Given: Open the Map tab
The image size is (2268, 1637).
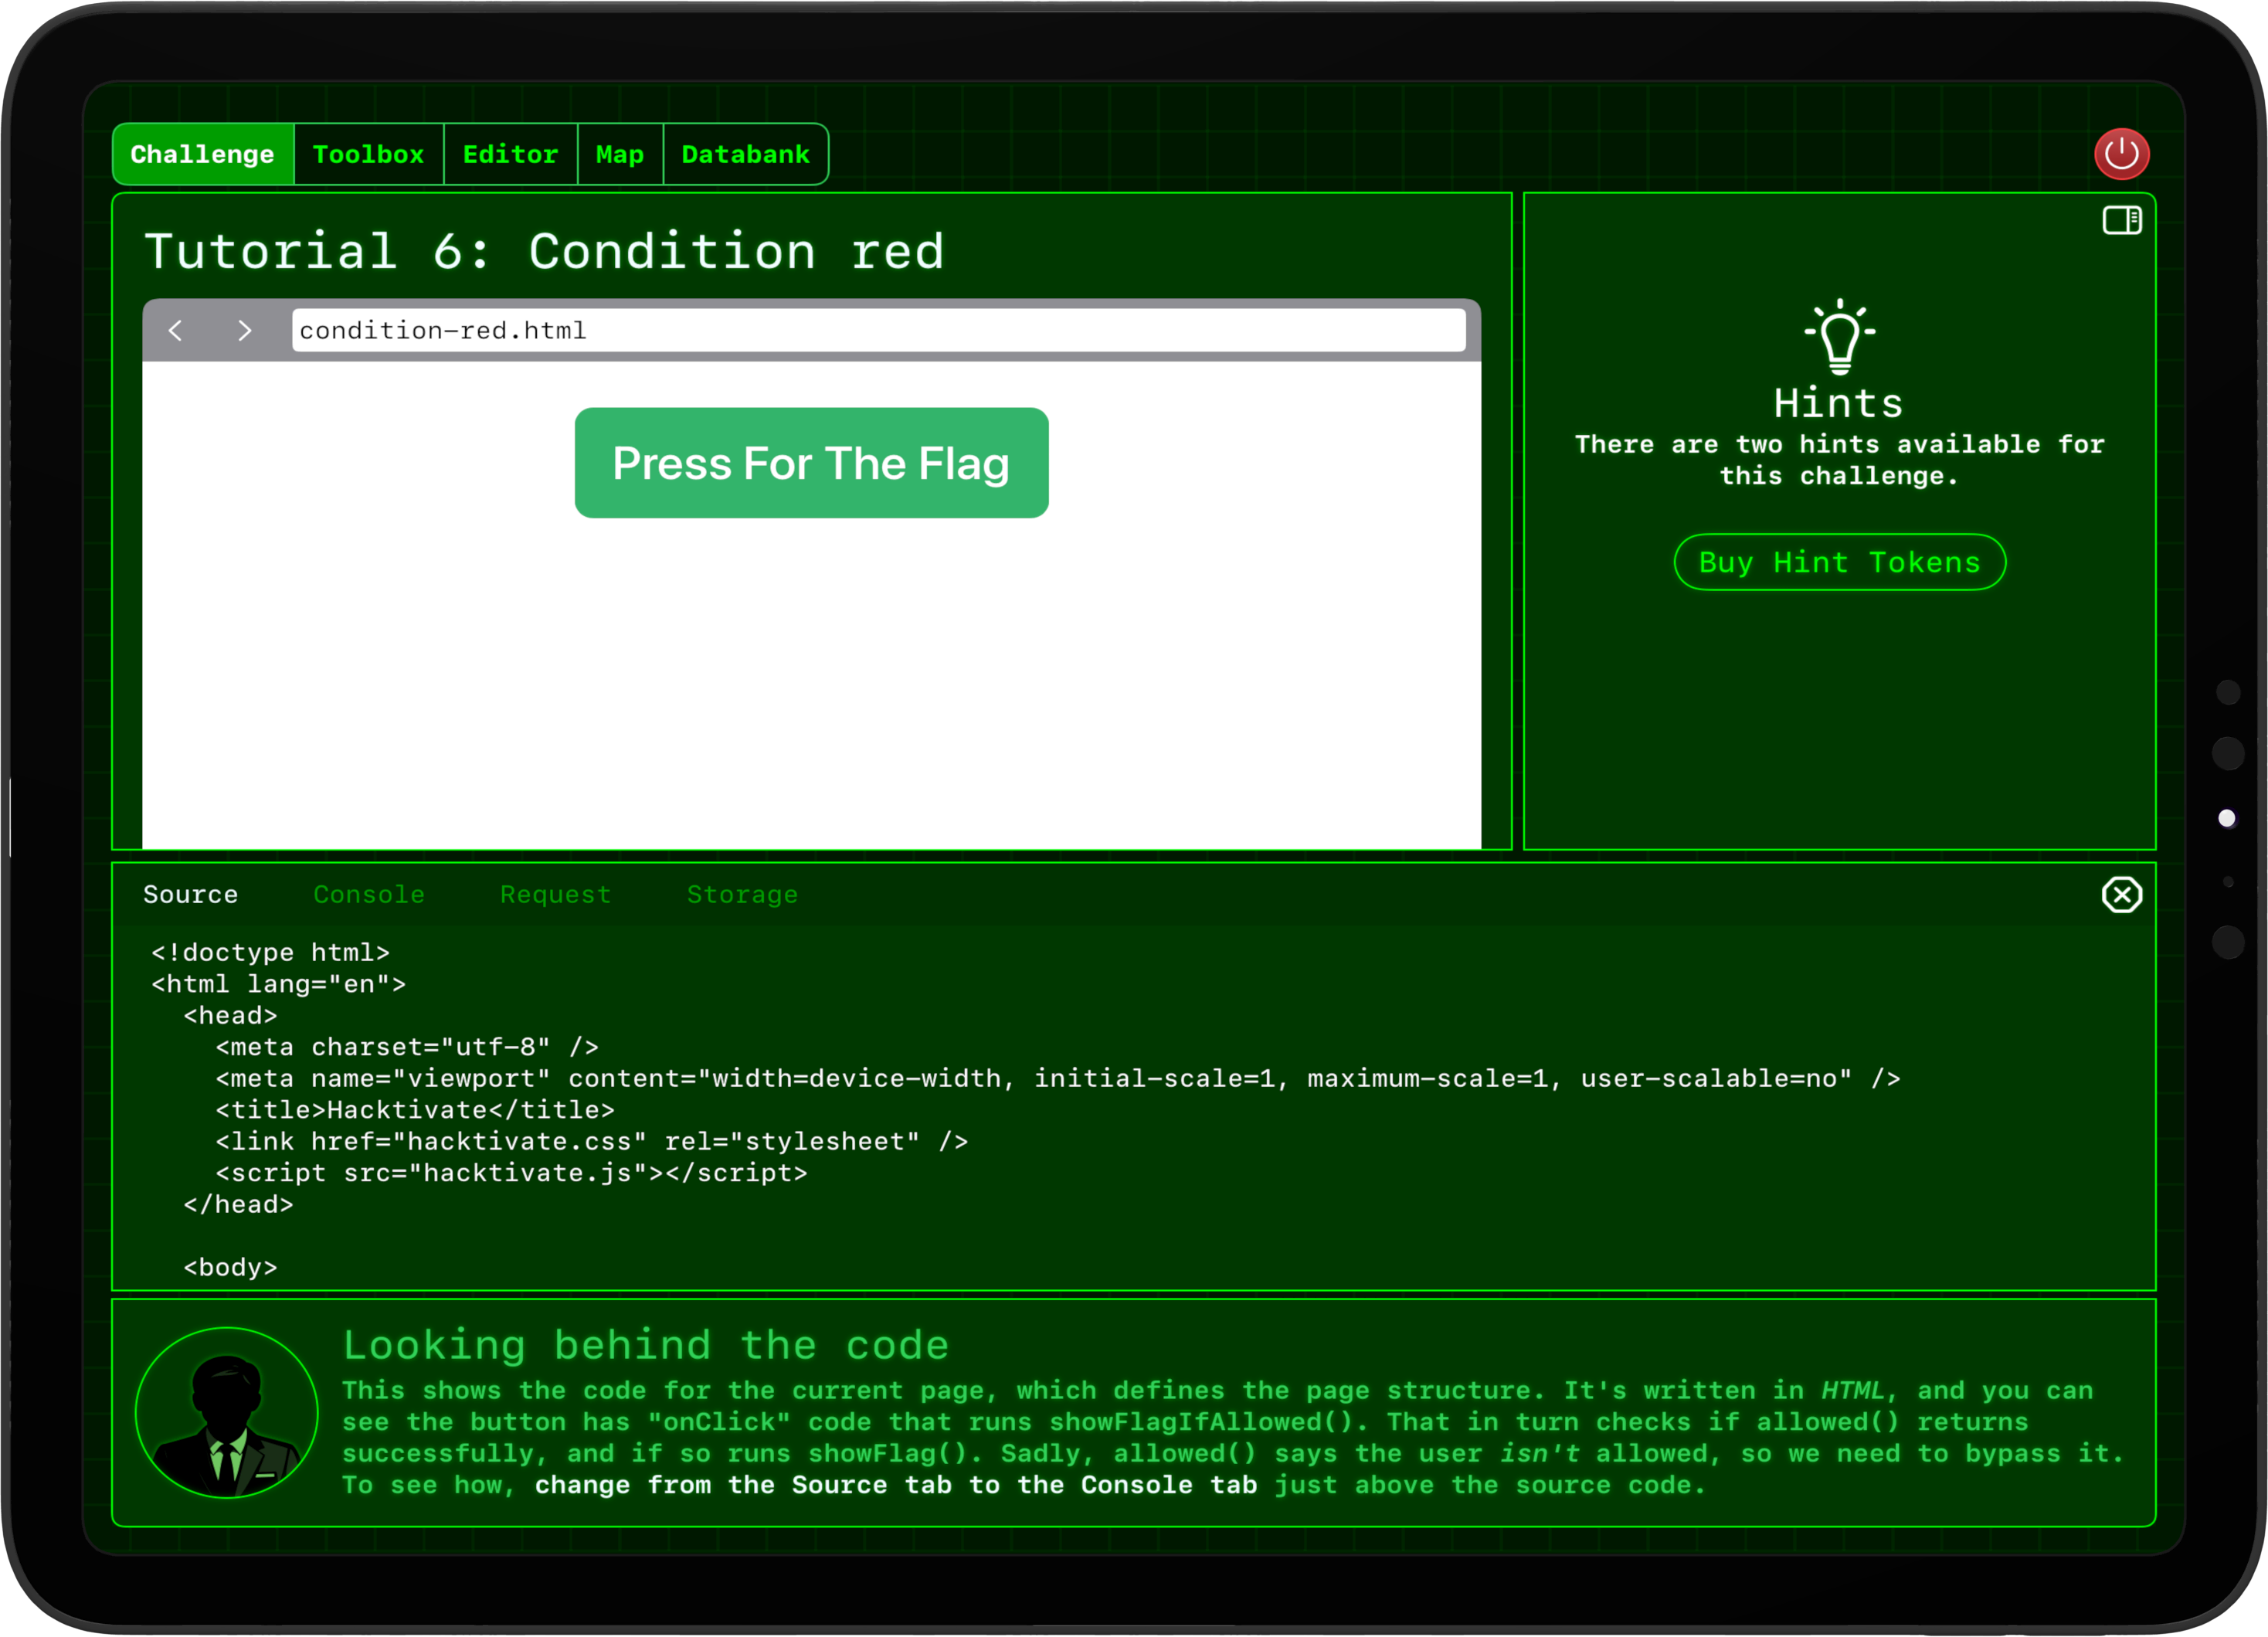Looking at the screenshot, I should (x=619, y=154).
